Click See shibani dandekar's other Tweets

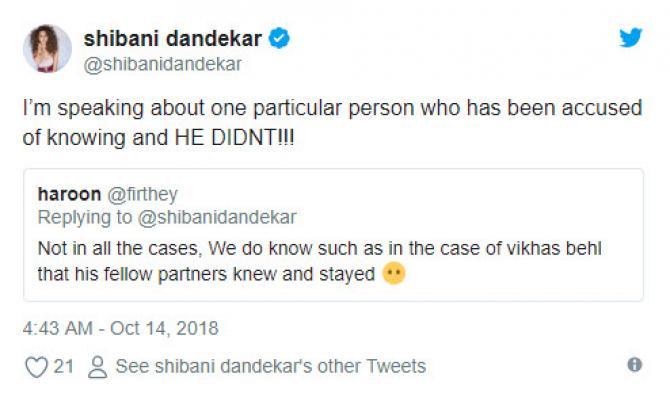point(271,367)
